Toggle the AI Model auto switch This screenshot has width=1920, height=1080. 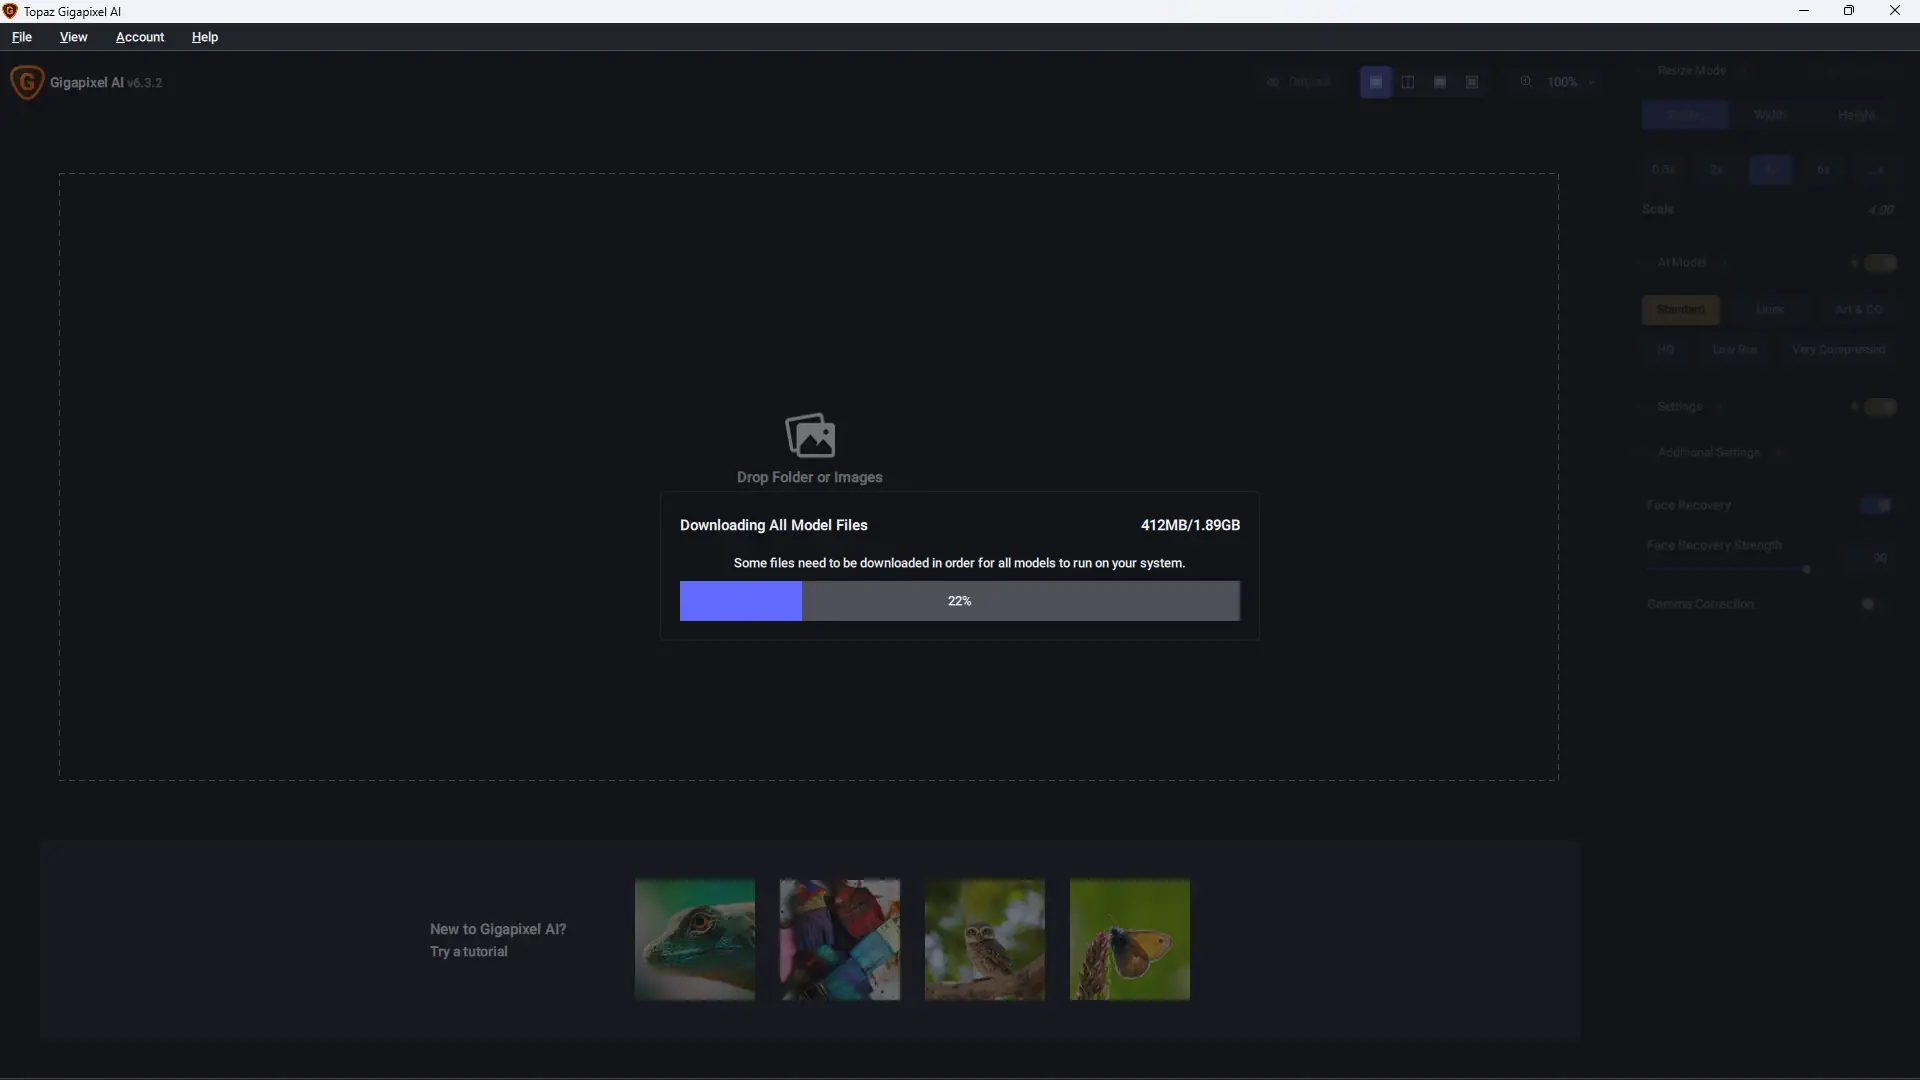(1879, 263)
